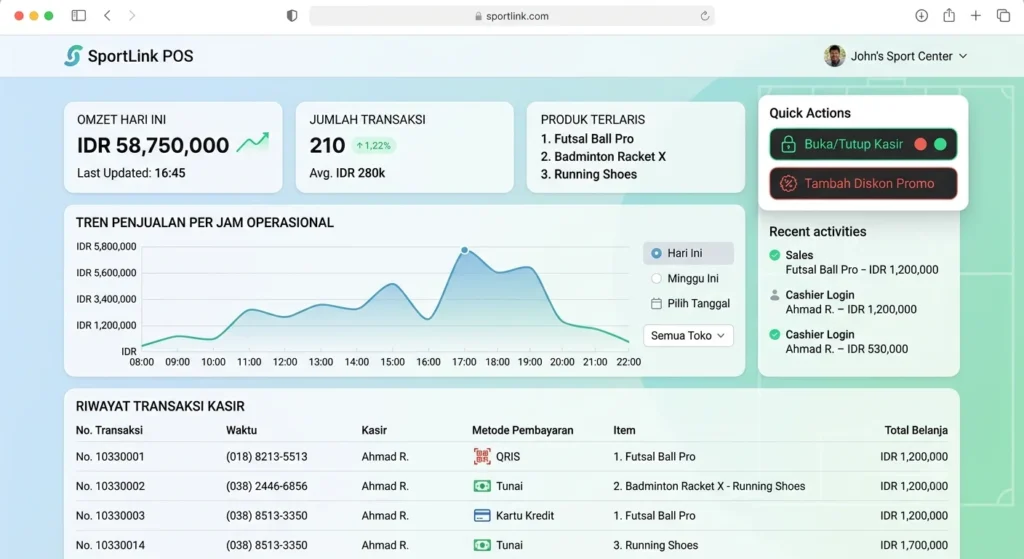The height and width of the screenshot is (559, 1024).
Task: Expand the John's Sport Center account menu
Action: click(x=963, y=56)
